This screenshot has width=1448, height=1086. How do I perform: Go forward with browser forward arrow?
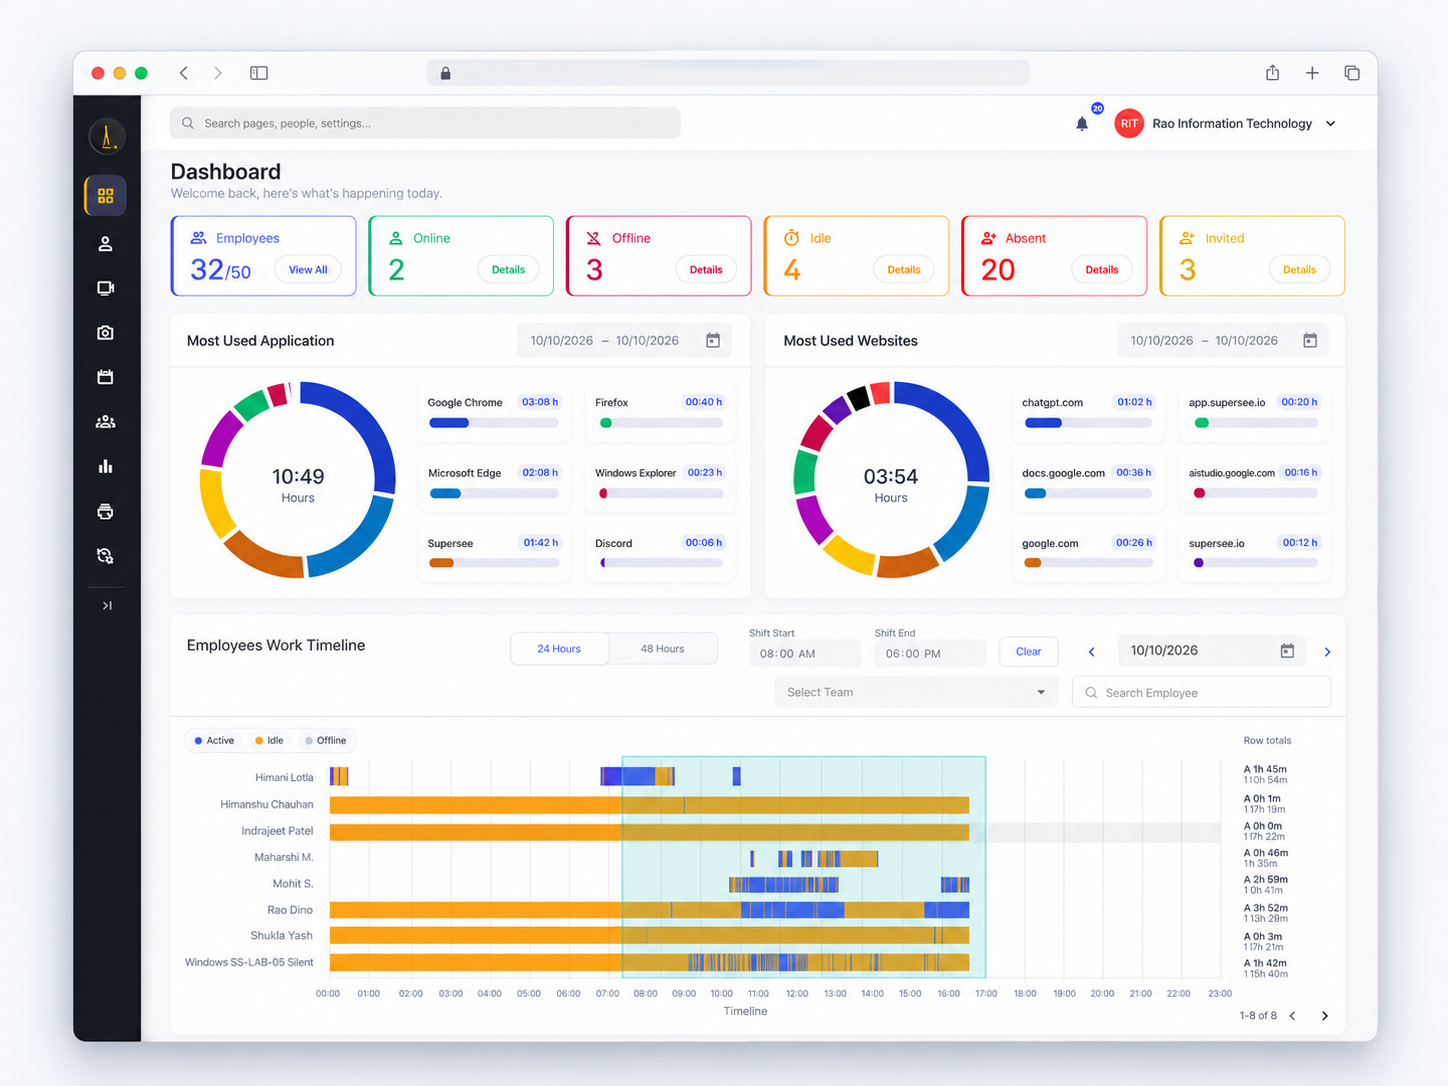(x=218, y=73)
